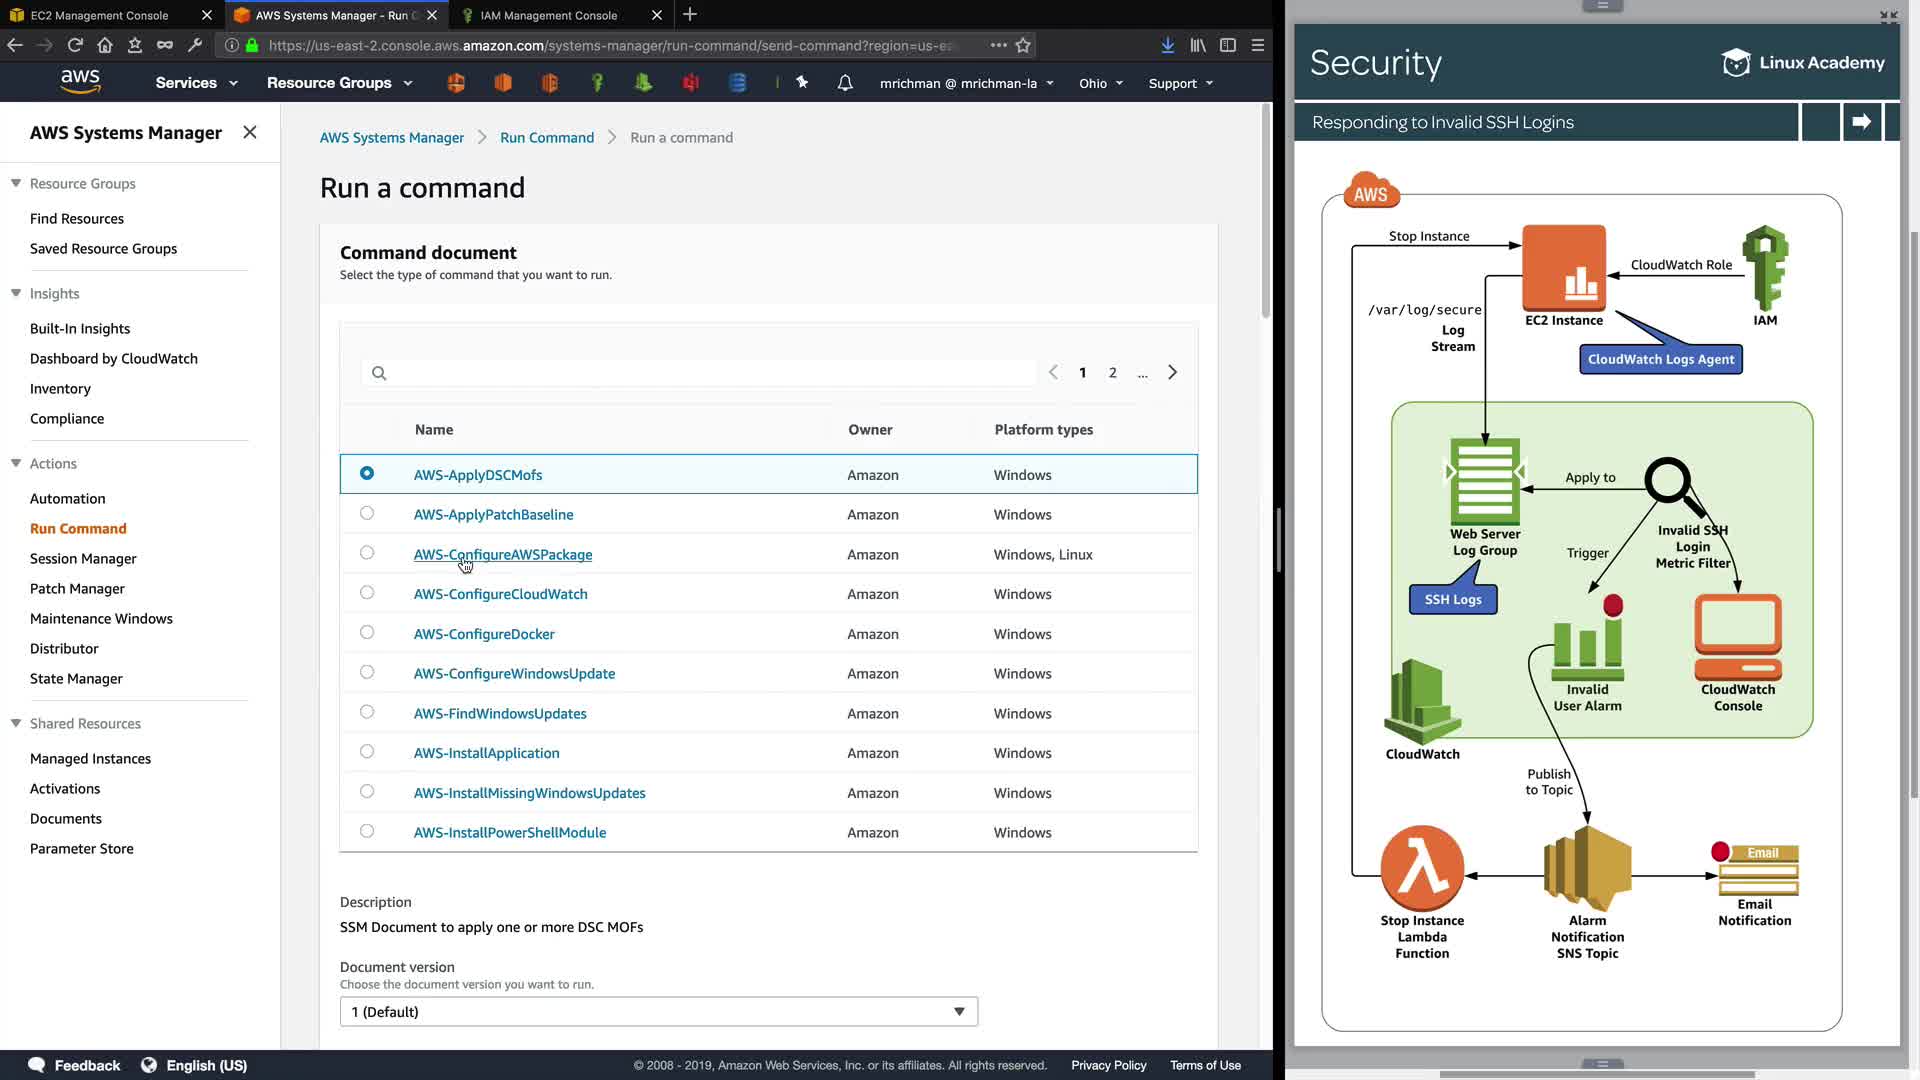
Task: Open the Document version dropdown
Action: pyautogui.click(x=658, y=1011)
